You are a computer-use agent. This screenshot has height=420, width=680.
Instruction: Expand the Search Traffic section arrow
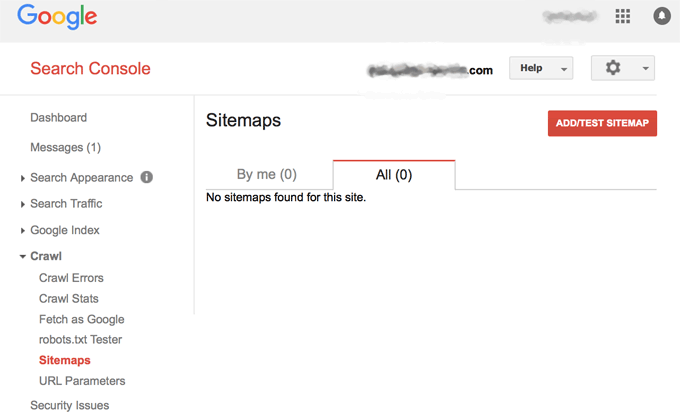(x=23, y=204)
